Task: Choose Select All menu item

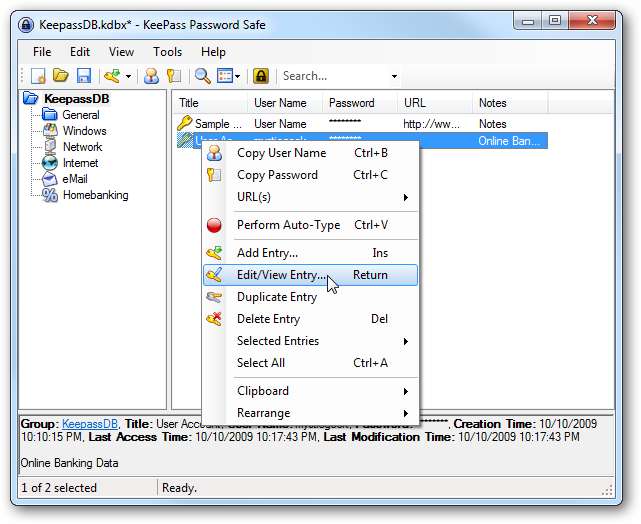Action: tap(310, 363)
